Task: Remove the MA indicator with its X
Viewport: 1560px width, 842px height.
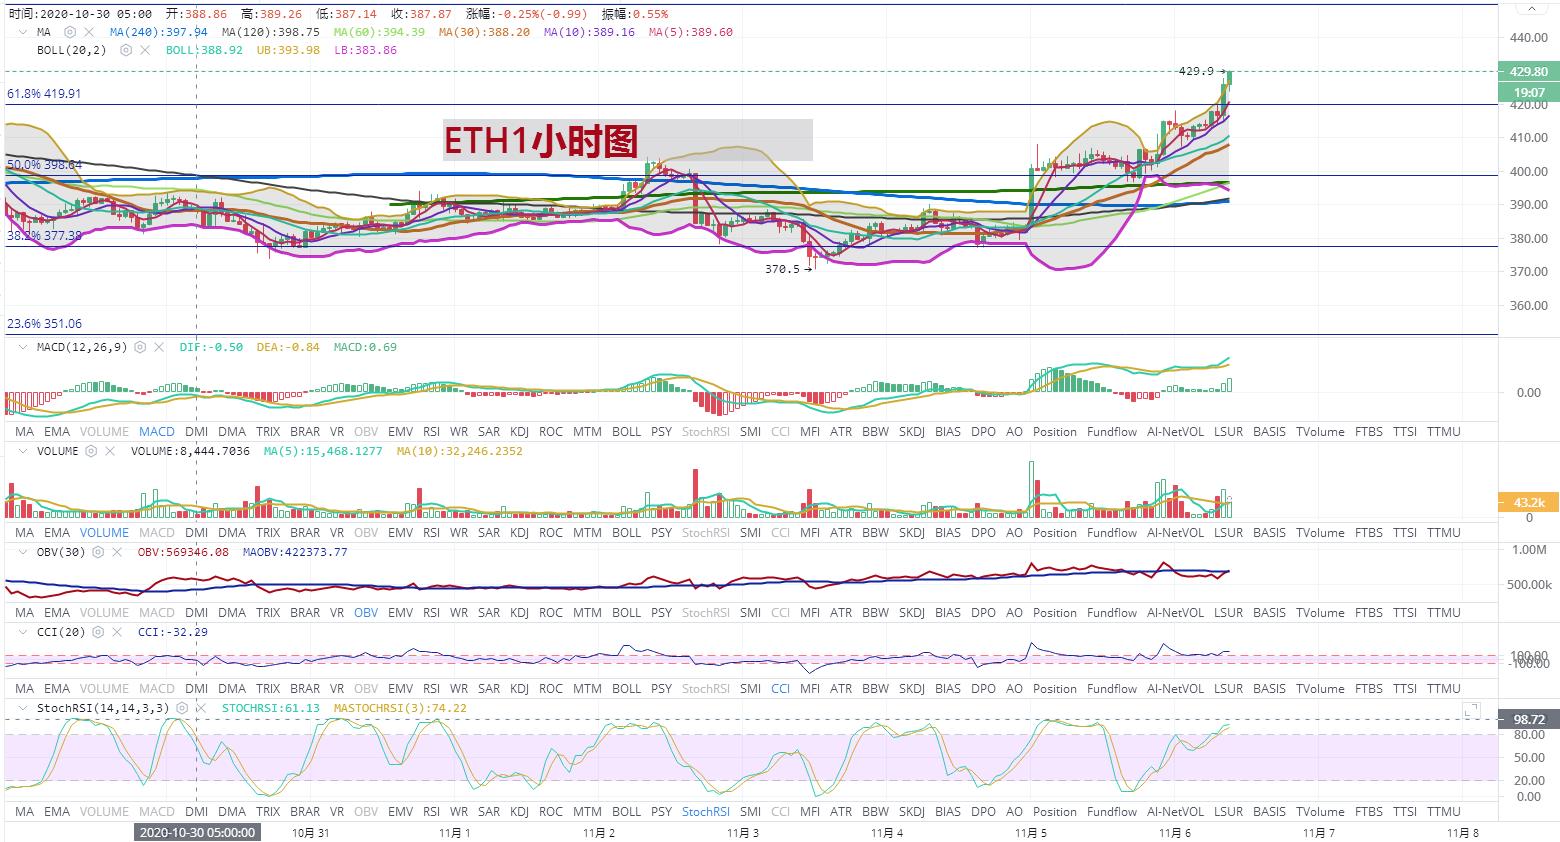Action: pos(90,32)
